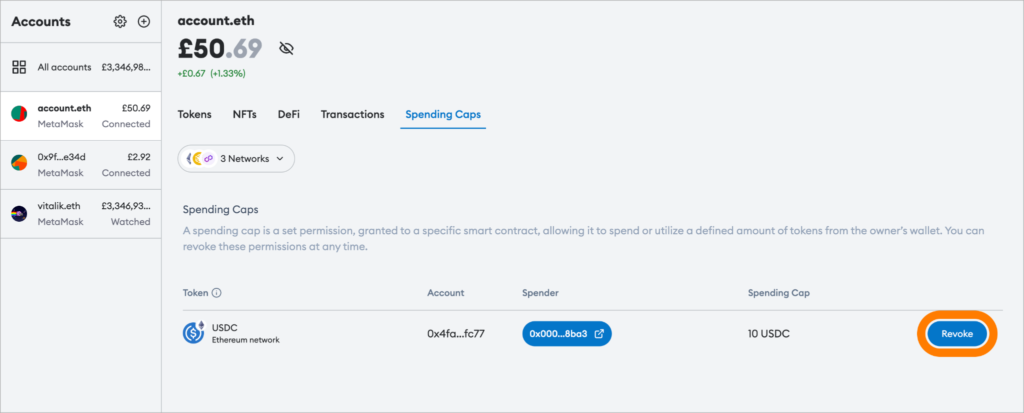Viewport: 1024px width, 413px height.
Task: Hide the balance with the eye icon
Action: 286,48
